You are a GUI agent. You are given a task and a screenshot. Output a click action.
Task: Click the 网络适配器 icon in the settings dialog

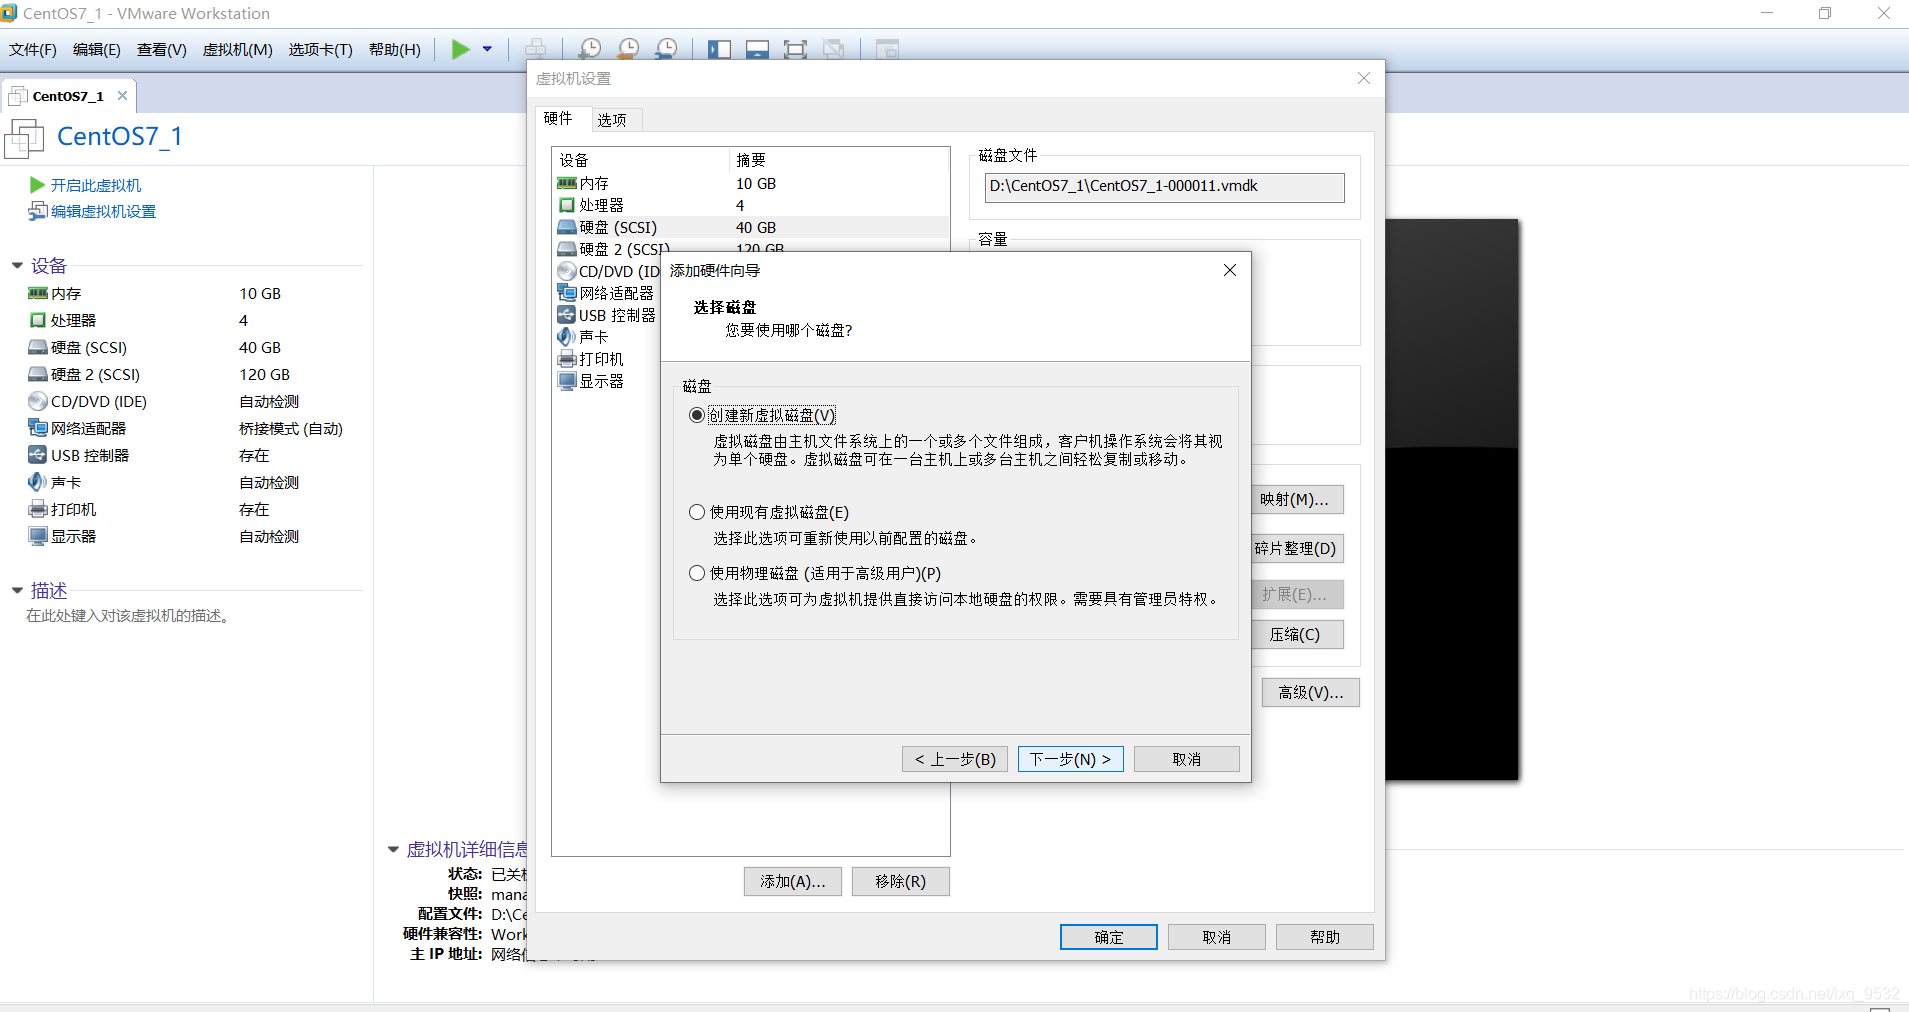[x=567, y=293]
